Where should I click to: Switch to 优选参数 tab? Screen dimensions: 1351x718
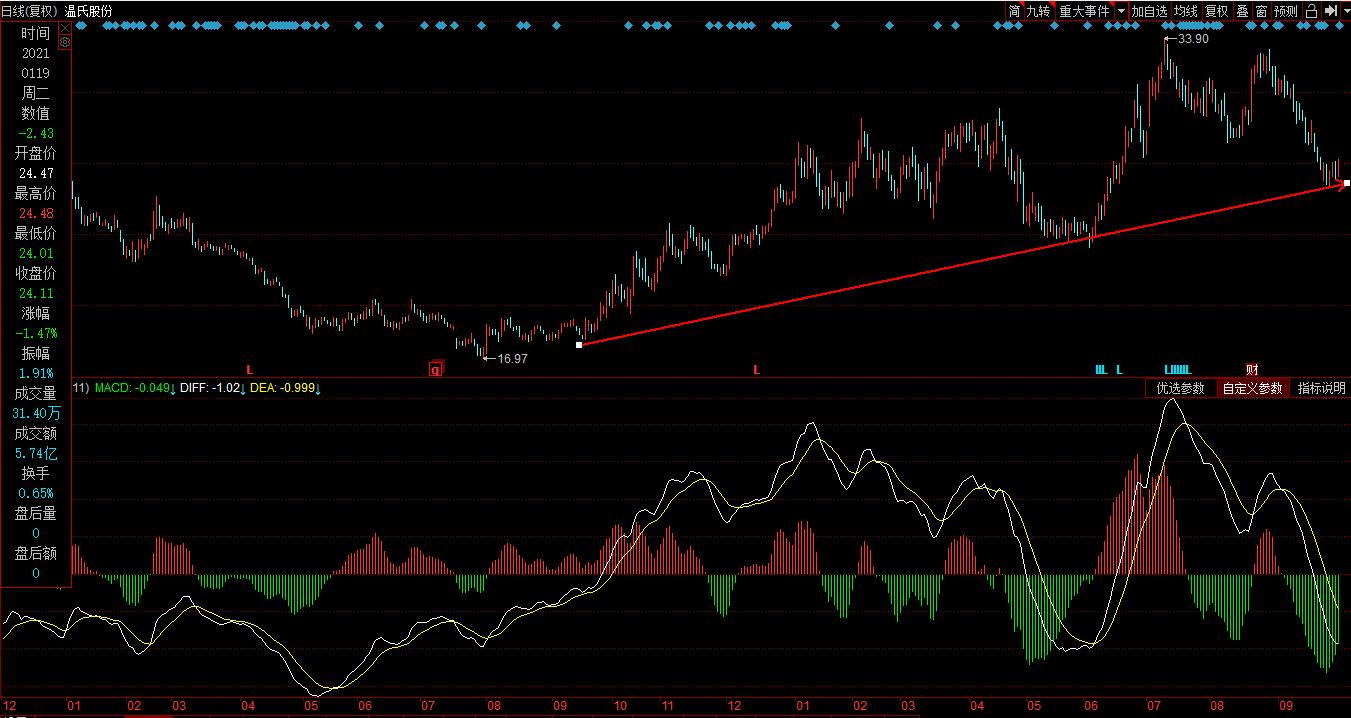click(x=1180, y=388)
